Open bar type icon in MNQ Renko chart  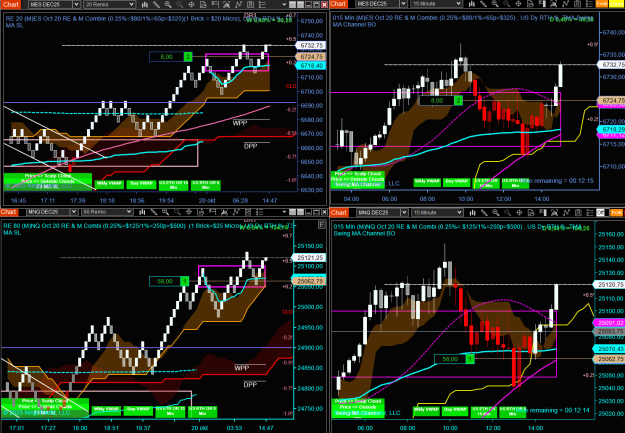[142, 212]
